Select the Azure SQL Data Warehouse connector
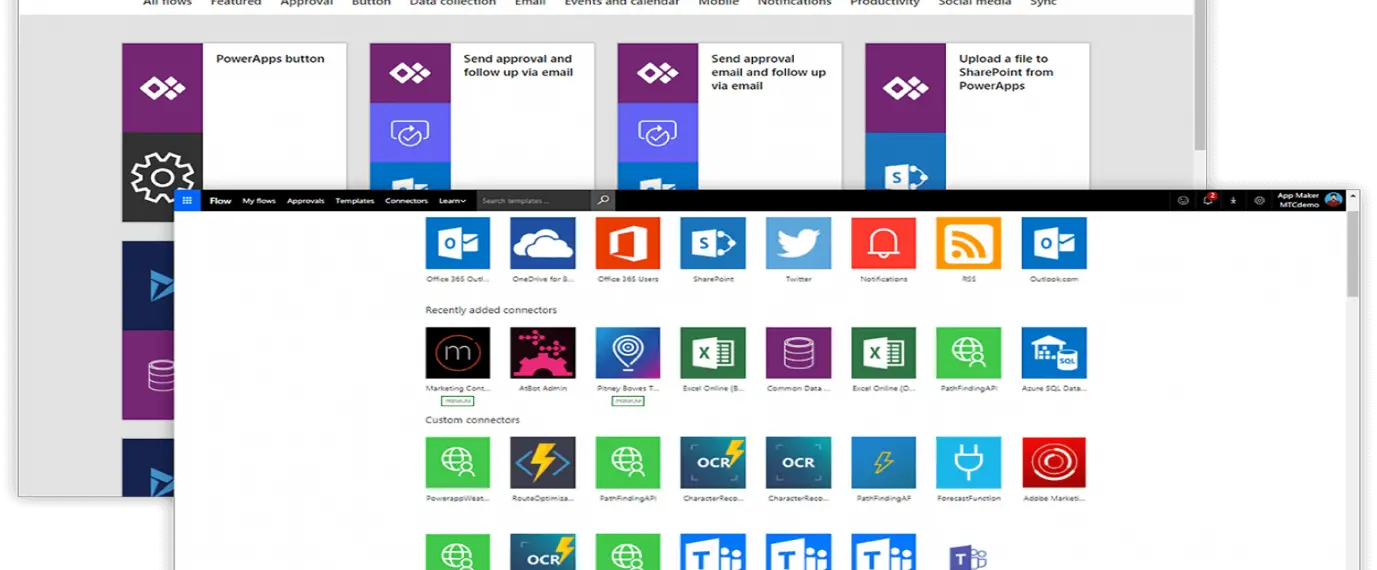 click(x=1053, y=353)
